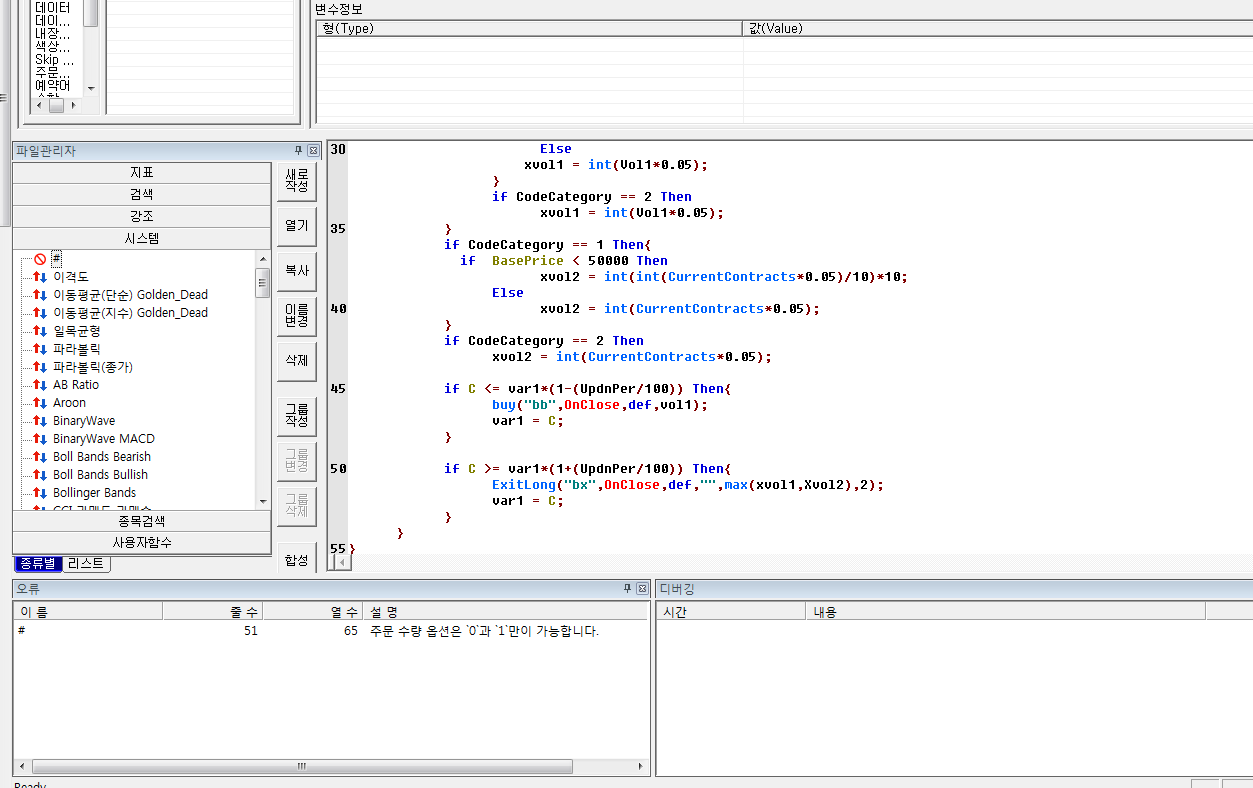The height and width of the screenshot is (788, 1253).
Task: Click the arrows icon next to Bollinger Bands
Action: (40, 493)
